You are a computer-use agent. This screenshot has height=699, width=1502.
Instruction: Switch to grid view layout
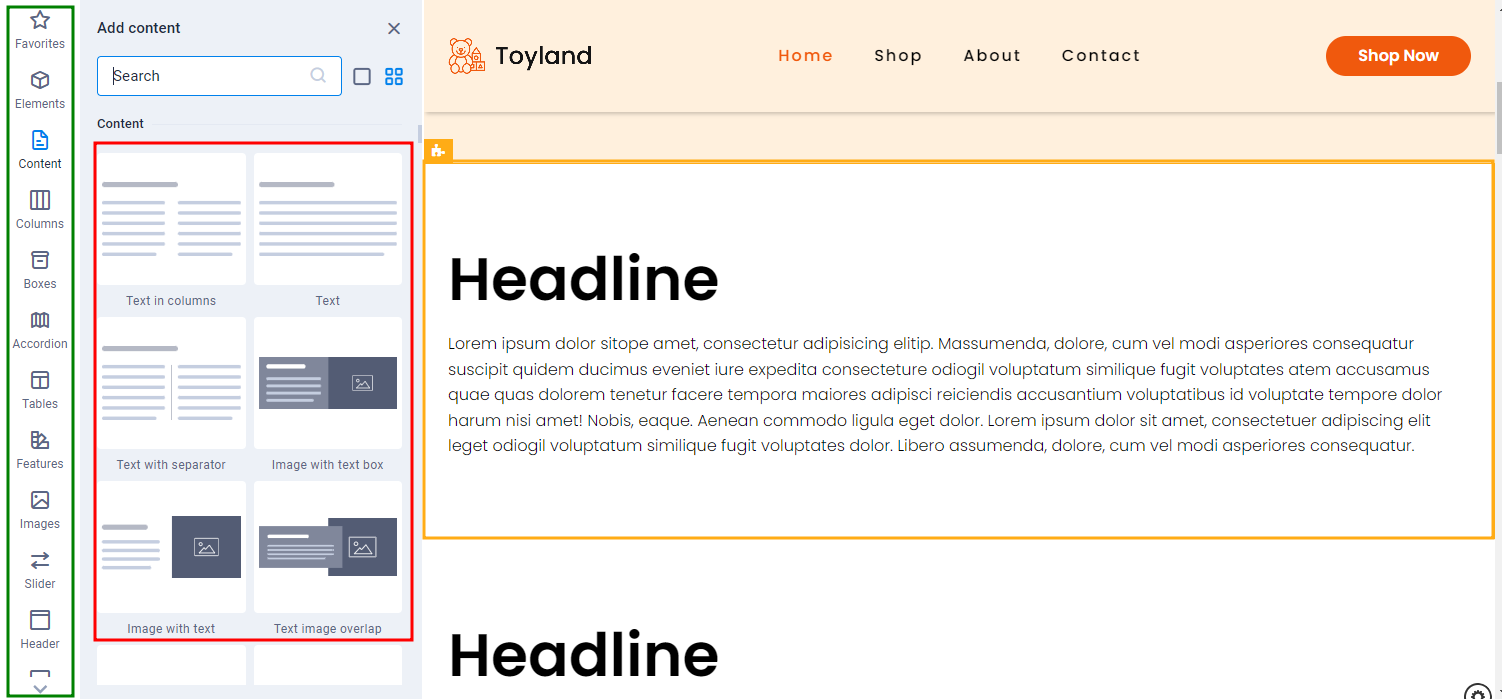394,76
